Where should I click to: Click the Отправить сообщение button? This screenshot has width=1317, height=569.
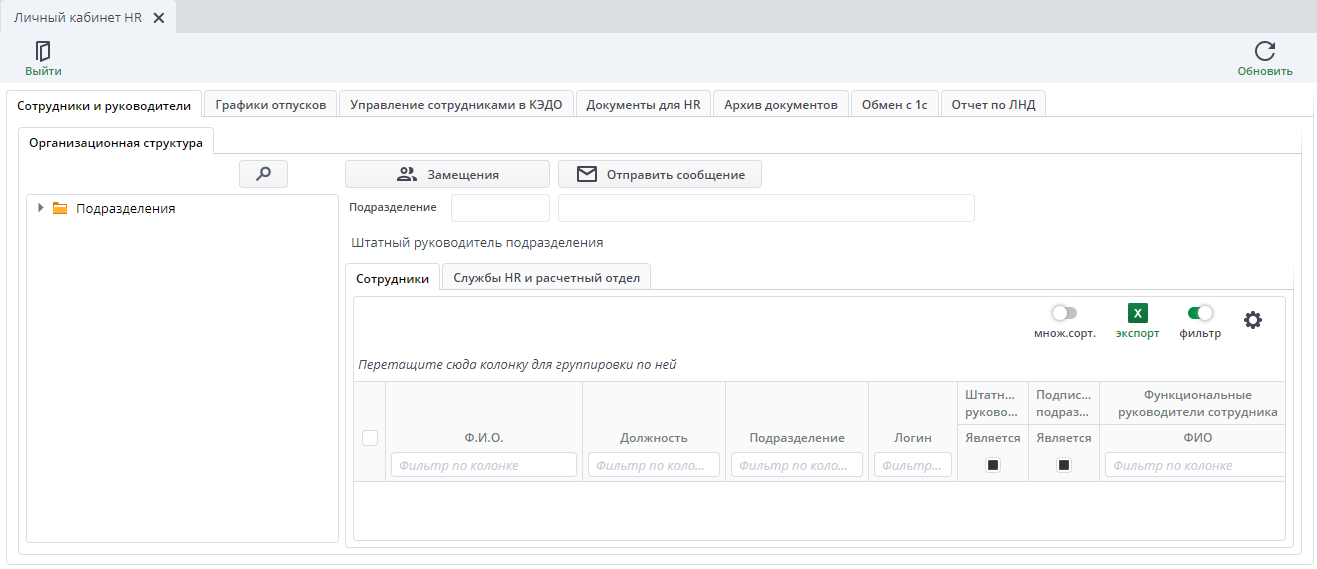(660, 174)
